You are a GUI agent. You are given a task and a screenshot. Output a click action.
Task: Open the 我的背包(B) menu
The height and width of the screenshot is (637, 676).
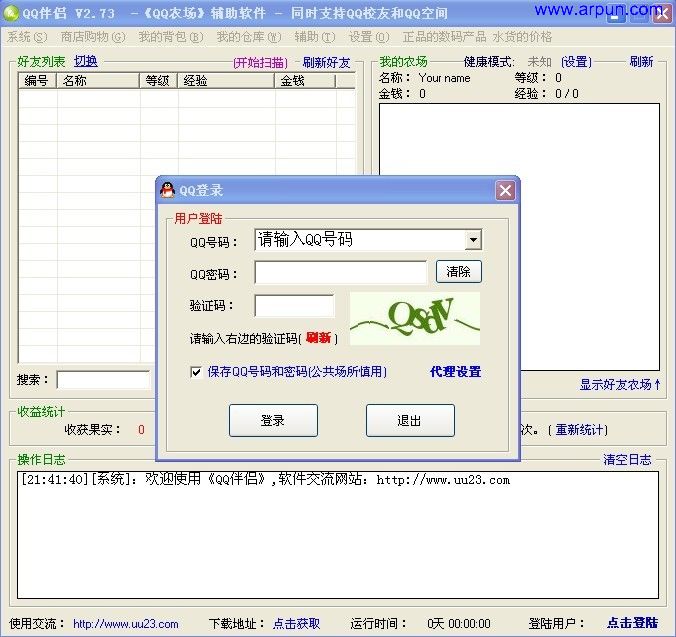[170, 37]
